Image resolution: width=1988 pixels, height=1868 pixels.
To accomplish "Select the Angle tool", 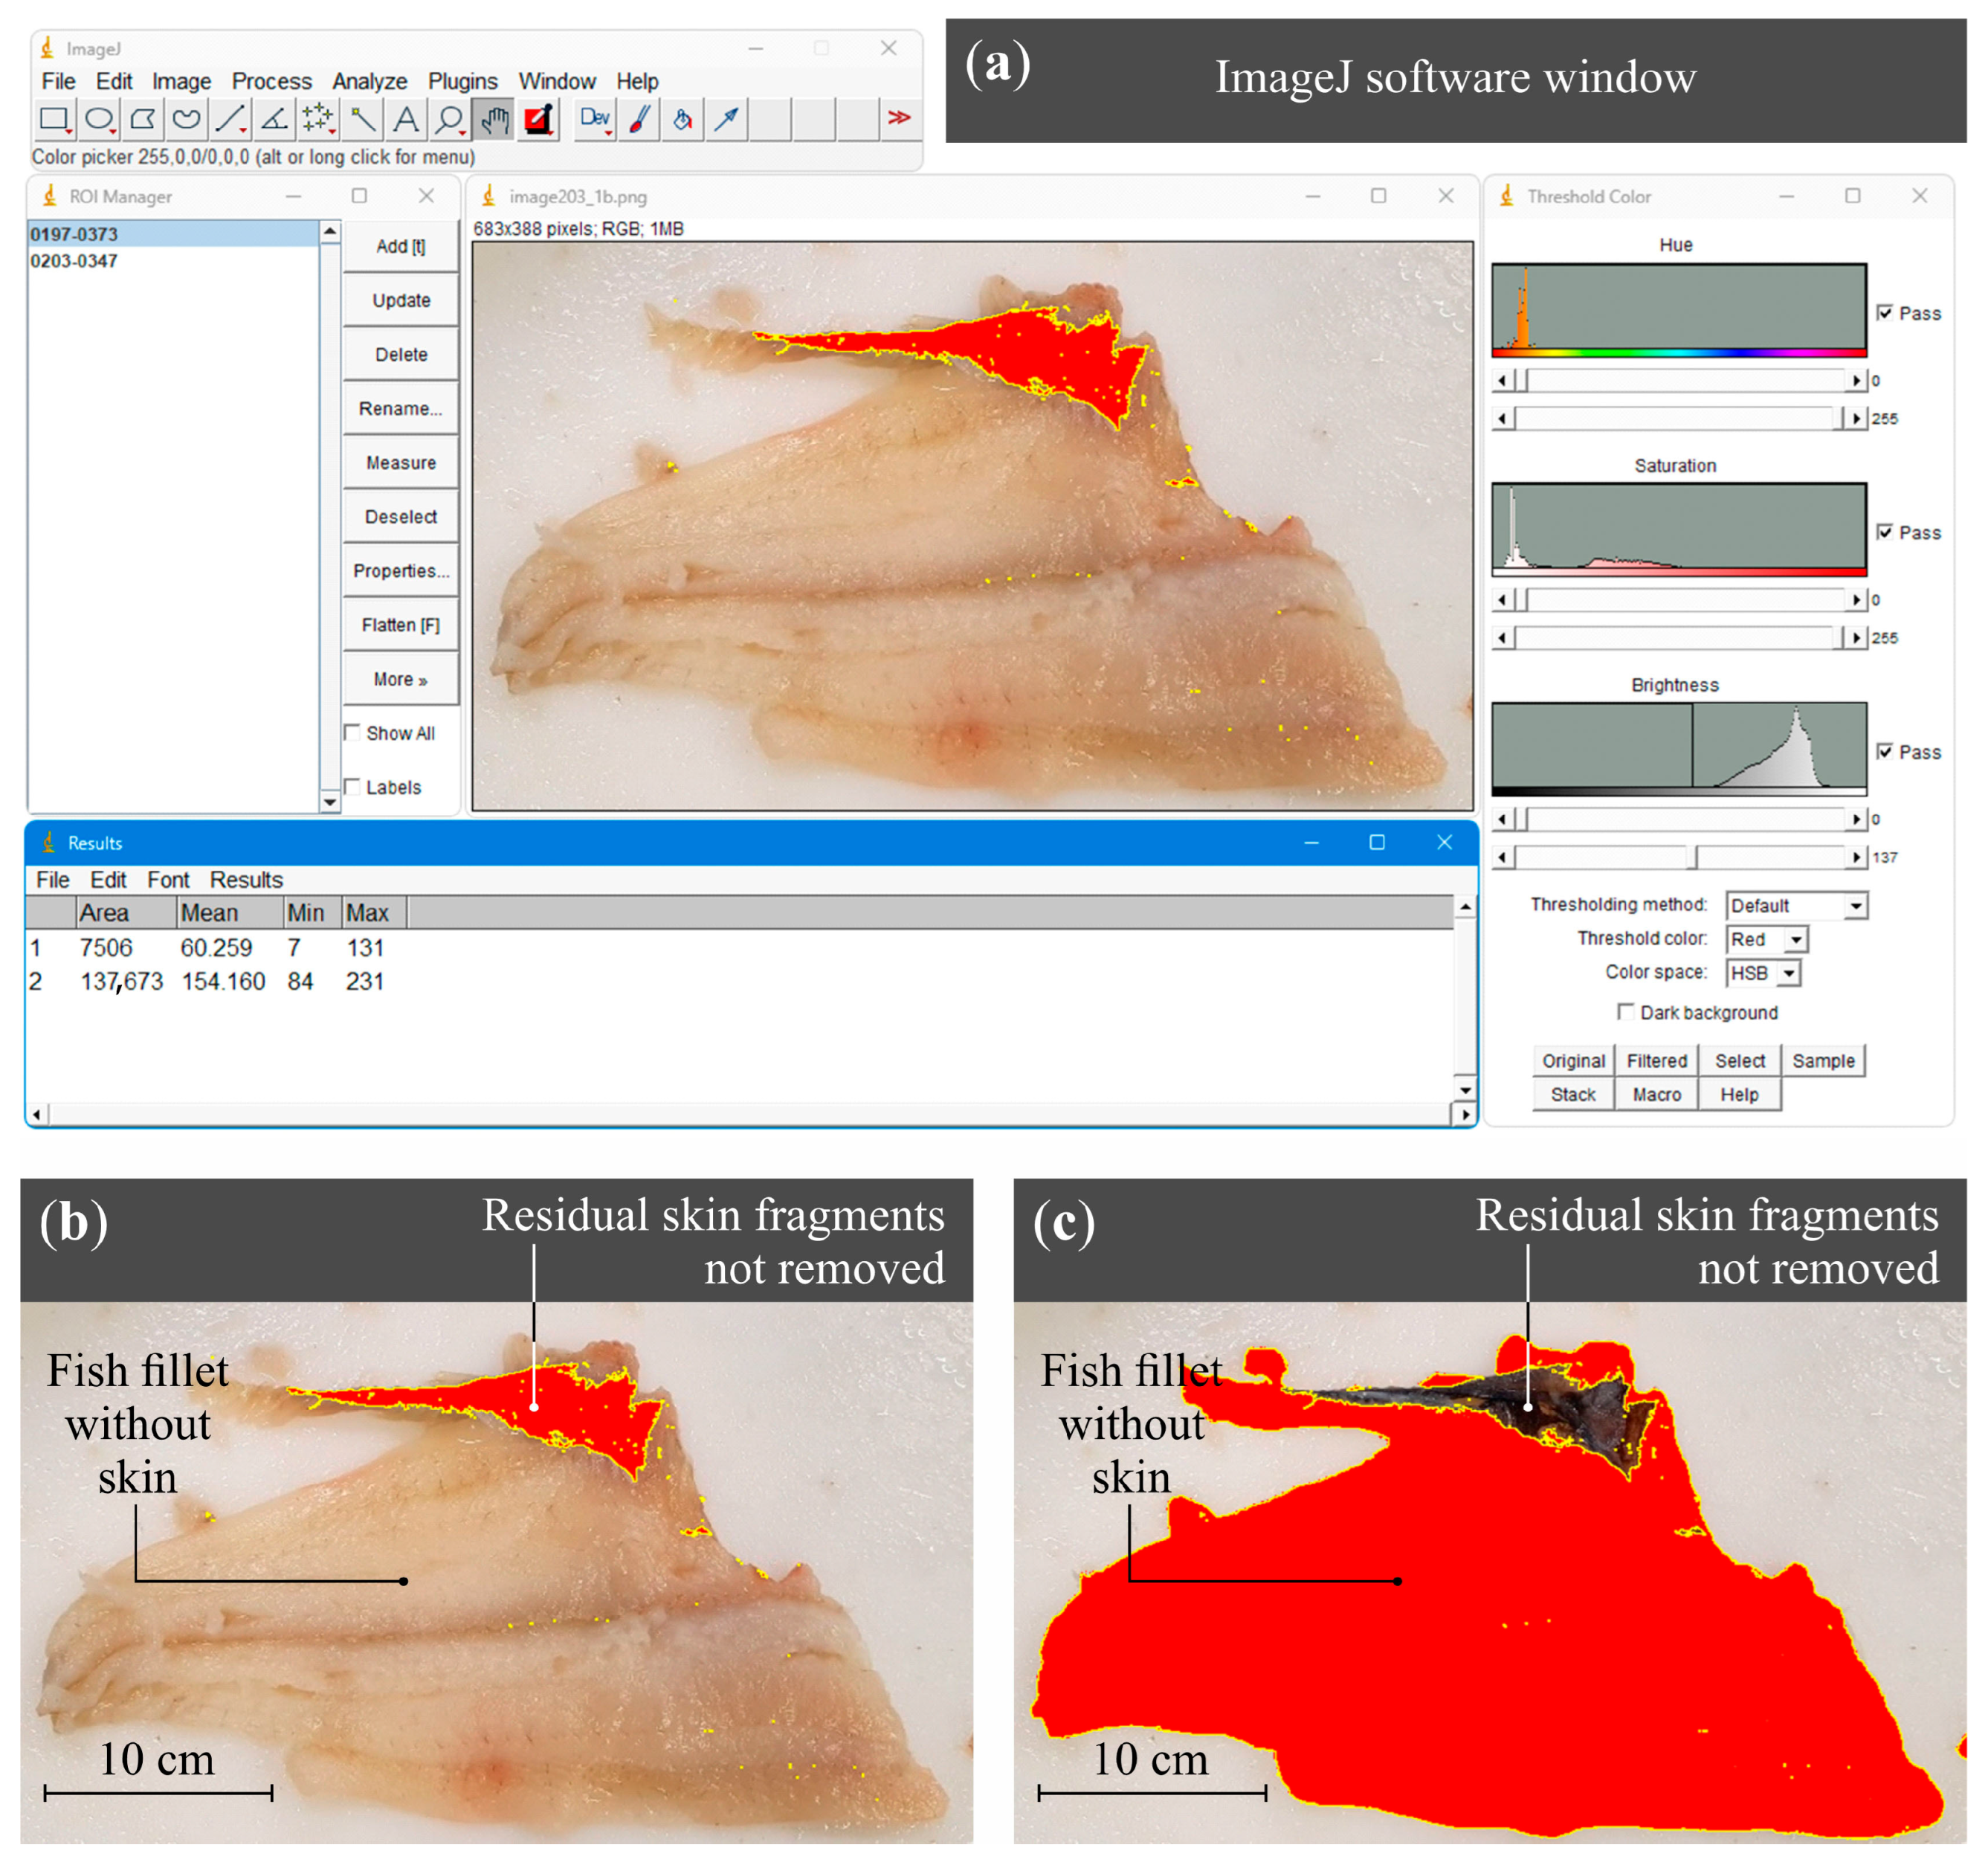I will [x=274, y=120].
